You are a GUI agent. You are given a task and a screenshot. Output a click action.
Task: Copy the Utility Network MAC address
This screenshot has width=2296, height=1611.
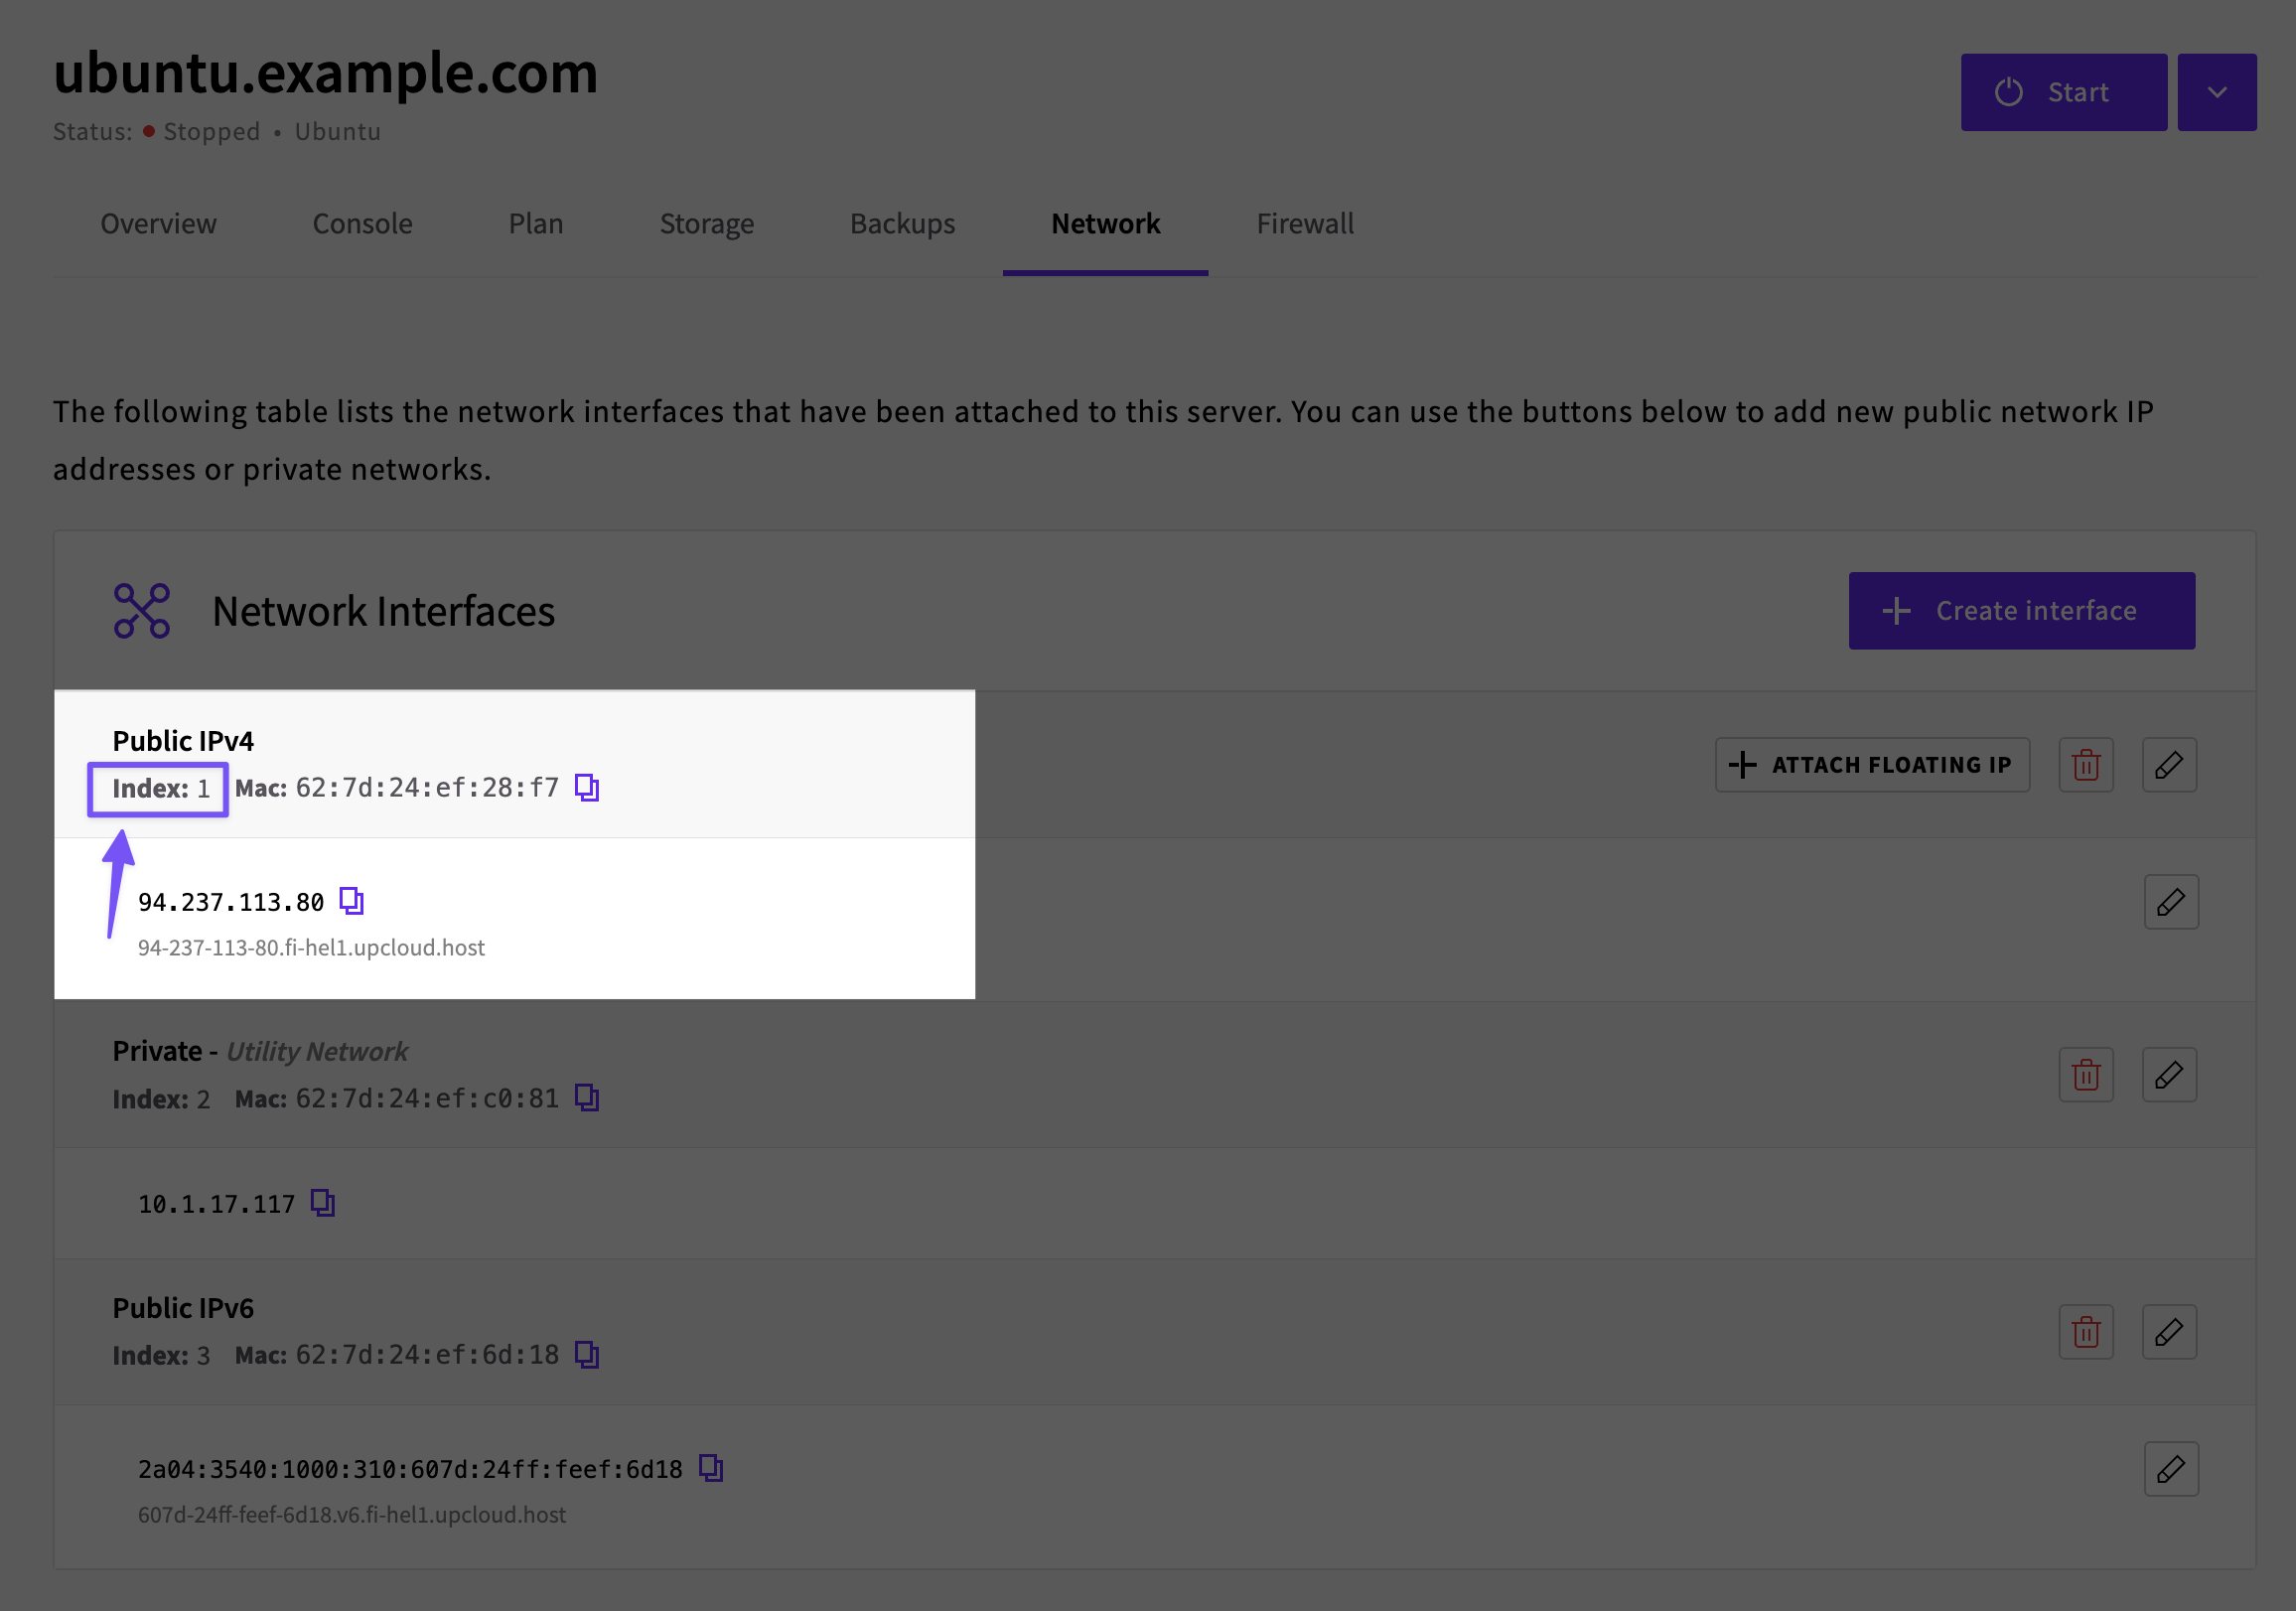[x=587, y=1098]
